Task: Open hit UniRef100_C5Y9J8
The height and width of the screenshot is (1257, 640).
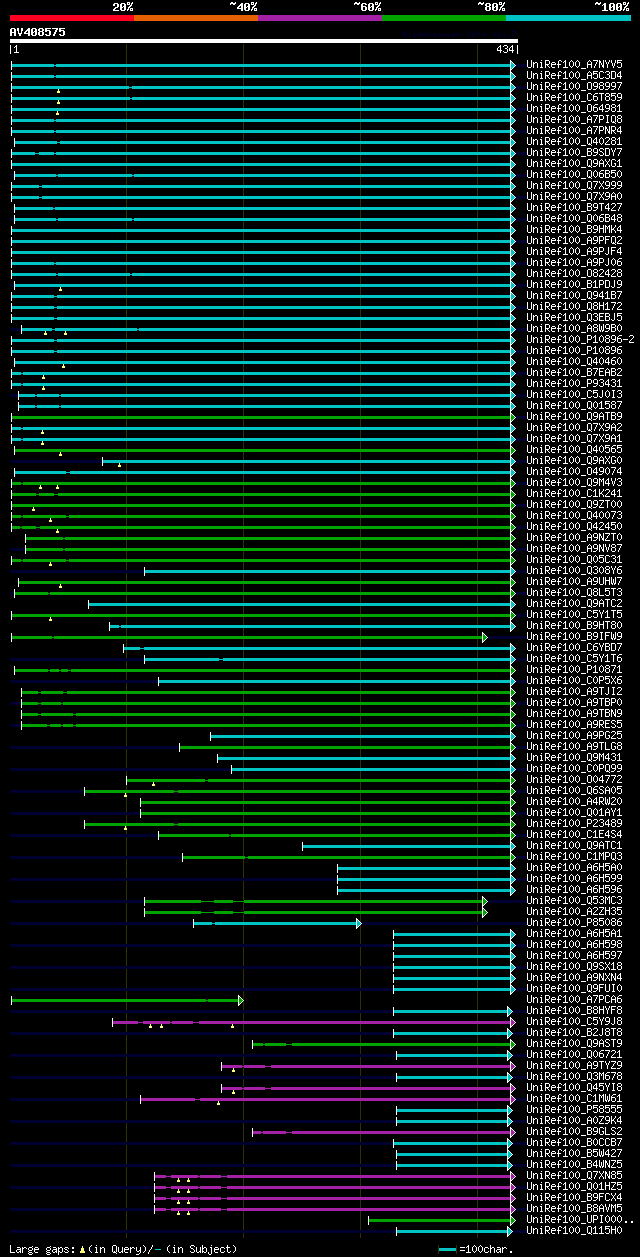Action: (x=573, y=1021)
